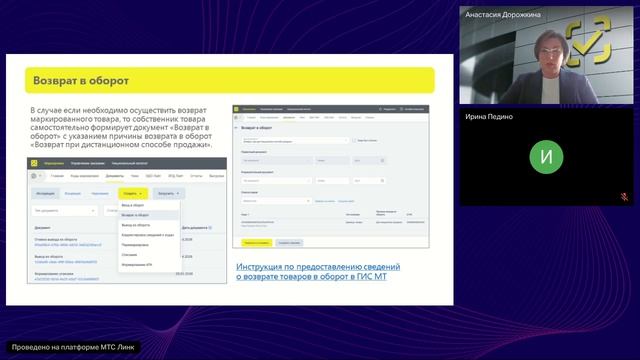Image resolution: width=640 pixels, height=360 pixels.
Task: Select the first grey document filter tab
Action: click(x=45, y=193)
